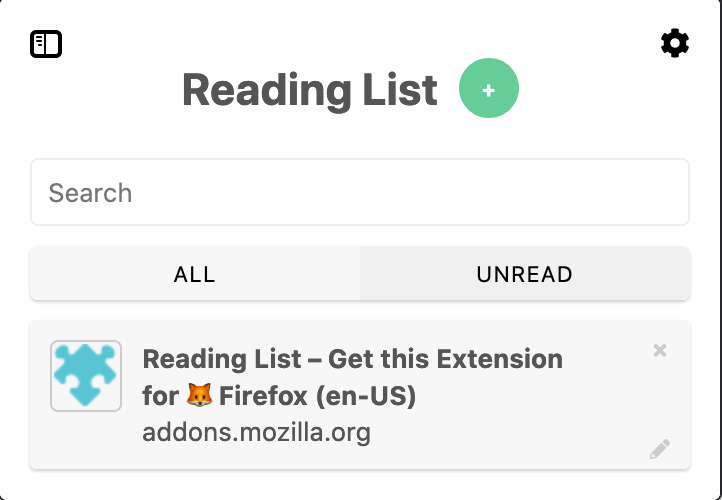Screen dimensions: 722x500
Task: Edit the entry using the pencil icon
Action: click(660, 449)
